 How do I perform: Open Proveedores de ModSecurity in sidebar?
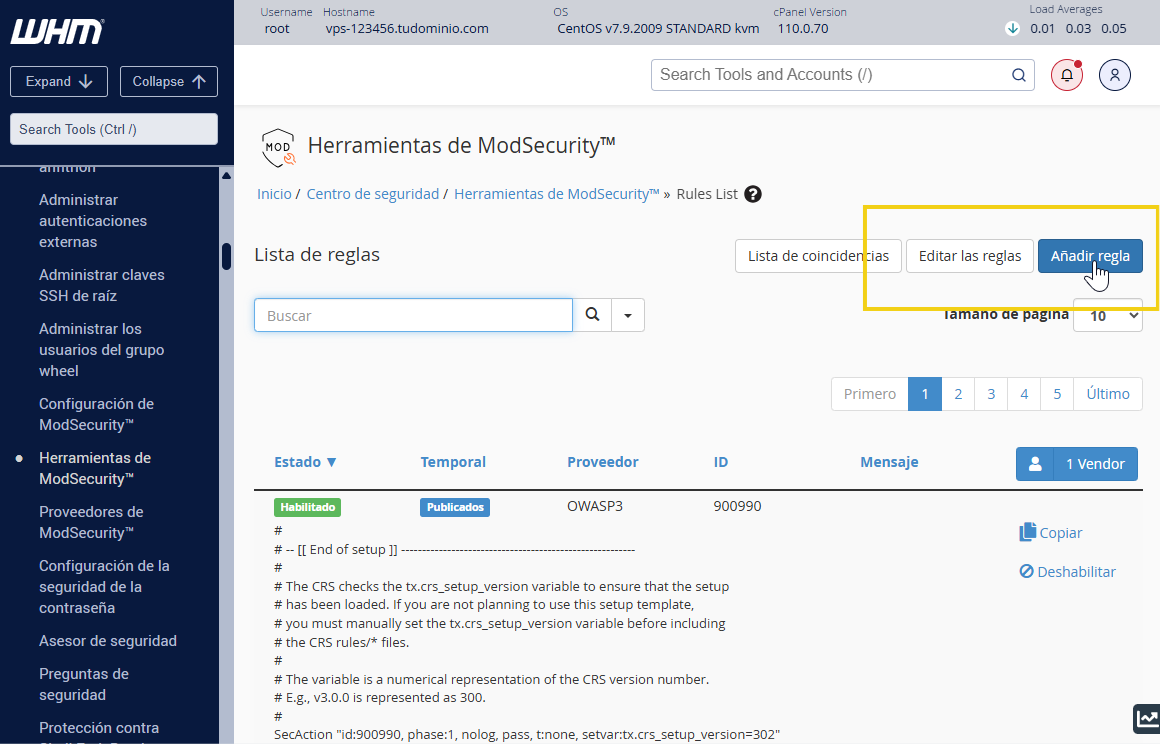click(x=92, y=522)
